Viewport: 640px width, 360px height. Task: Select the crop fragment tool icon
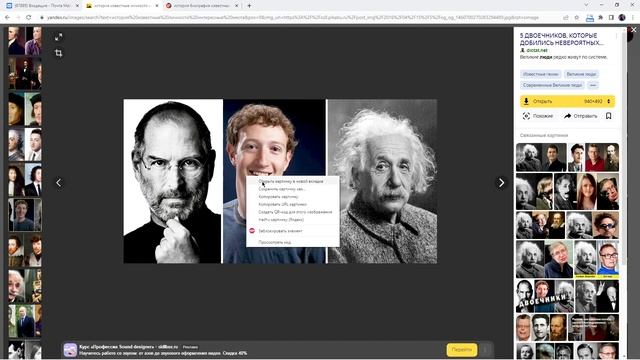(58, 53)
